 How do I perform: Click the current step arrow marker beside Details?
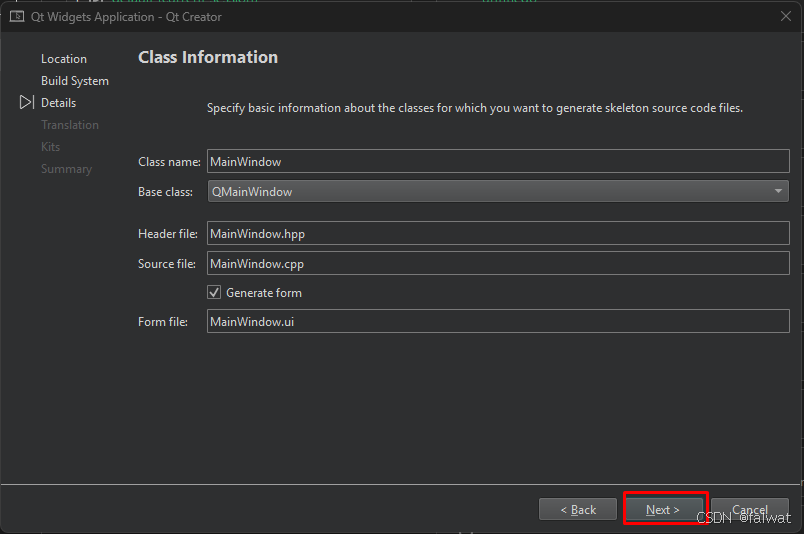[27, 102]
